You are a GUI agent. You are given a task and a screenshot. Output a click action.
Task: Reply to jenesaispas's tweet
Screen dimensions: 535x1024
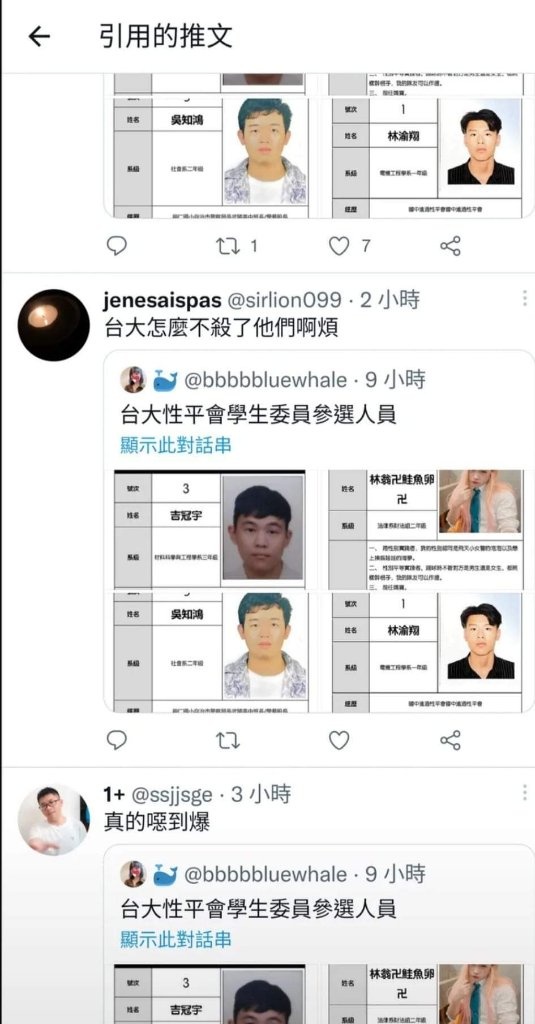[116, 740]
